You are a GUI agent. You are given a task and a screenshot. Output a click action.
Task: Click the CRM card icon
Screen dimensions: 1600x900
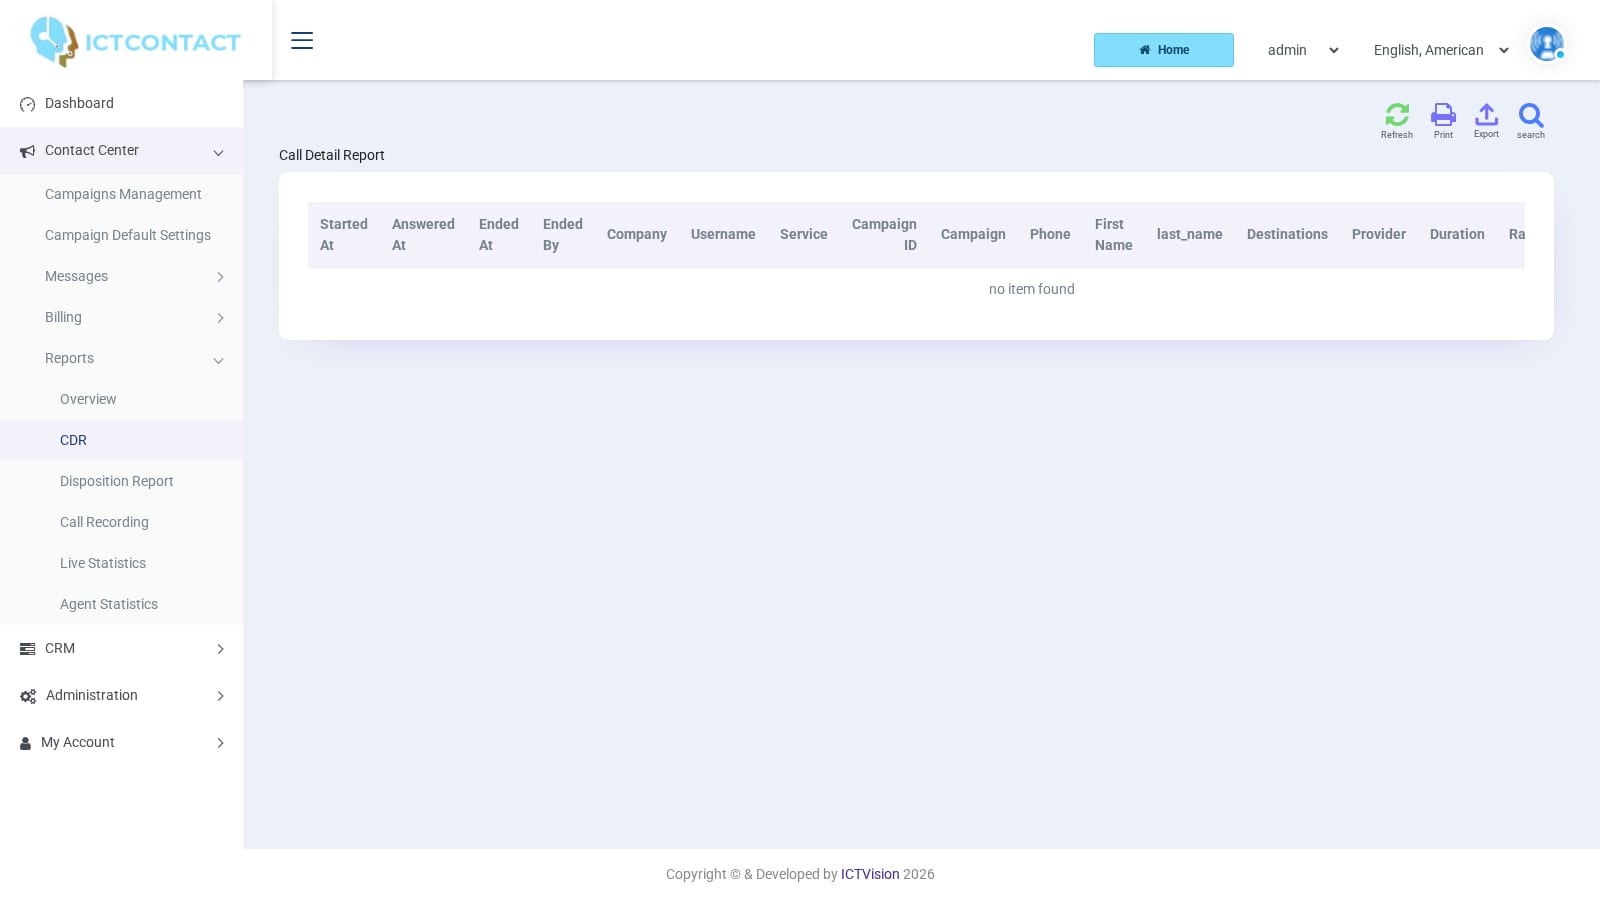click(x=27, y=649)
